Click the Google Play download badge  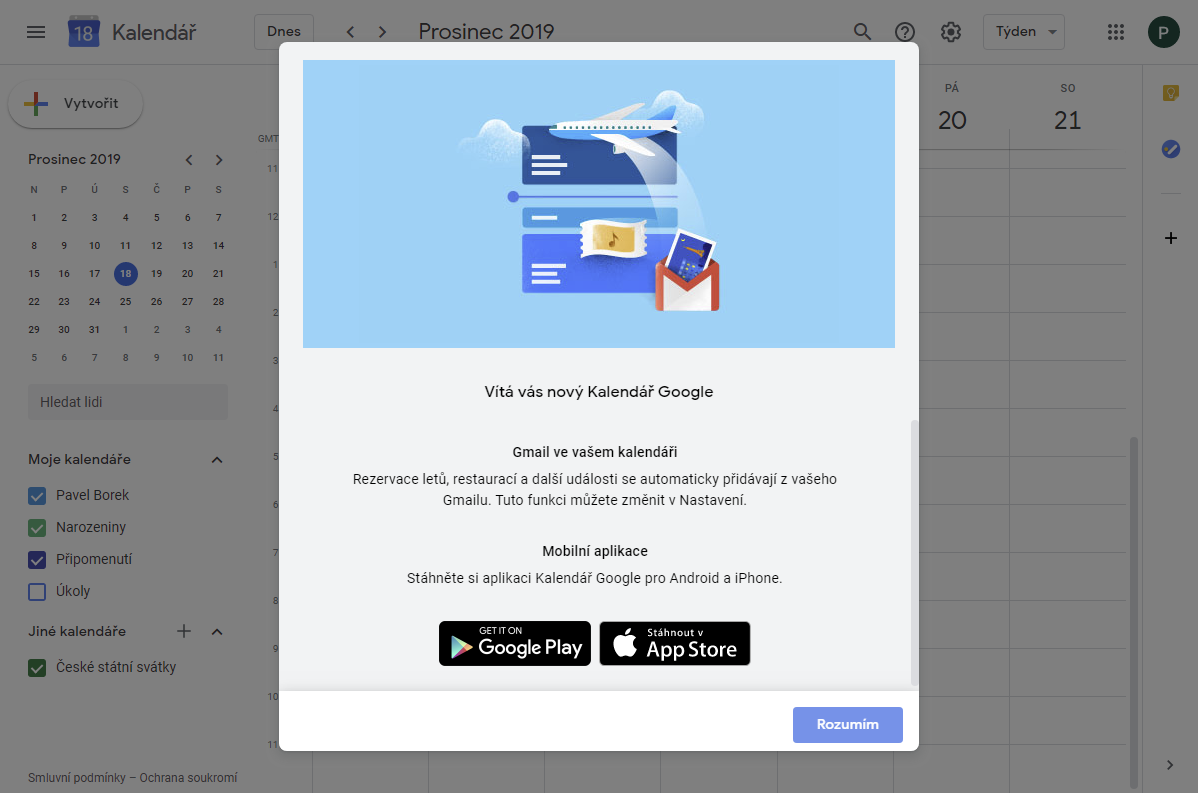tap(515, 643)
